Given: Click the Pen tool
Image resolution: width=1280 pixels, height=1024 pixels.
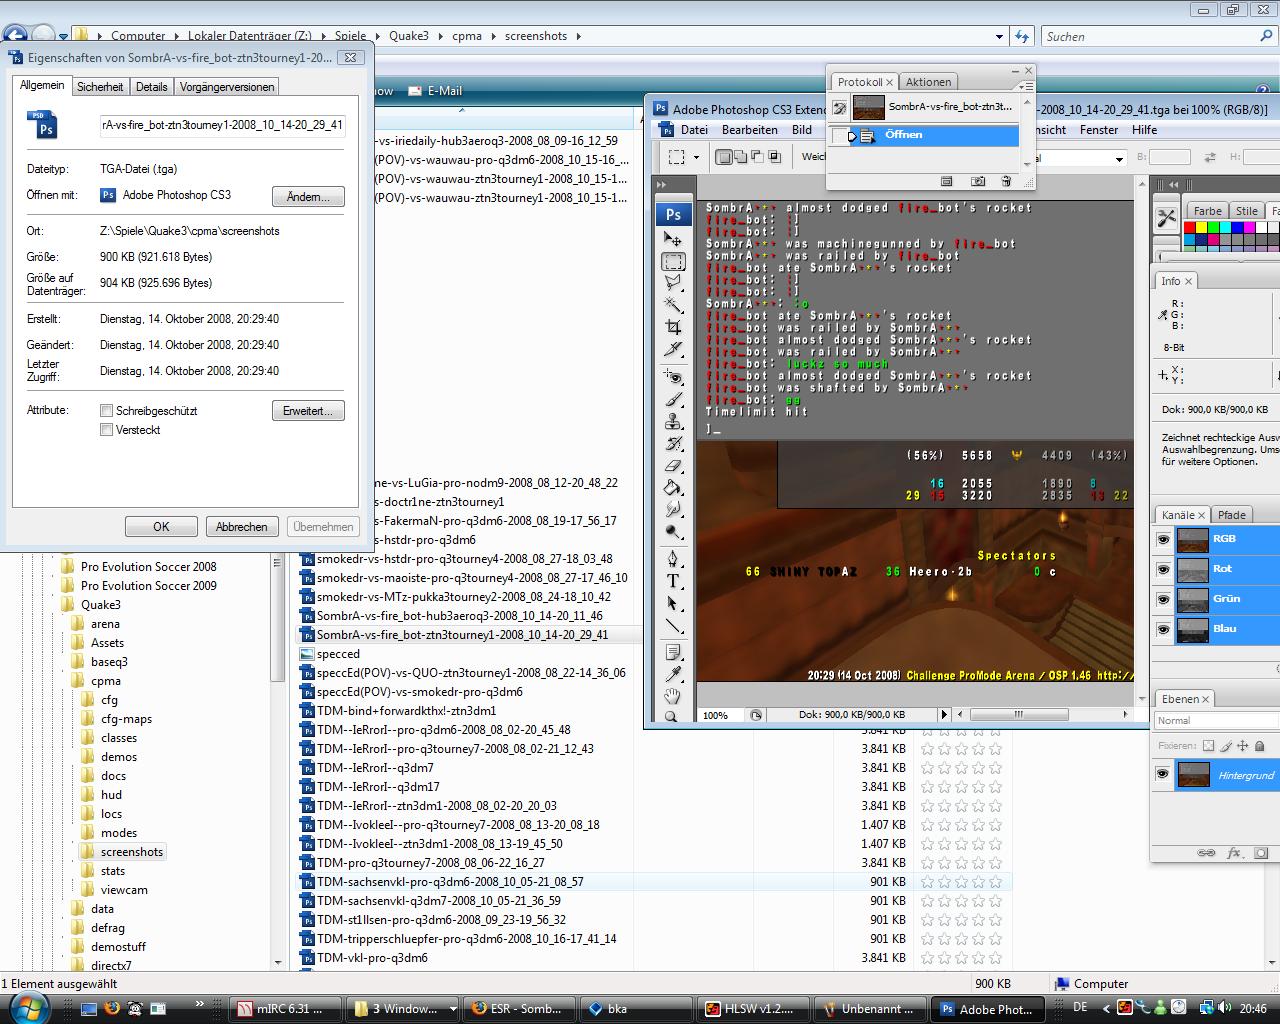Looking at the screenshot, I should (673, 558).
